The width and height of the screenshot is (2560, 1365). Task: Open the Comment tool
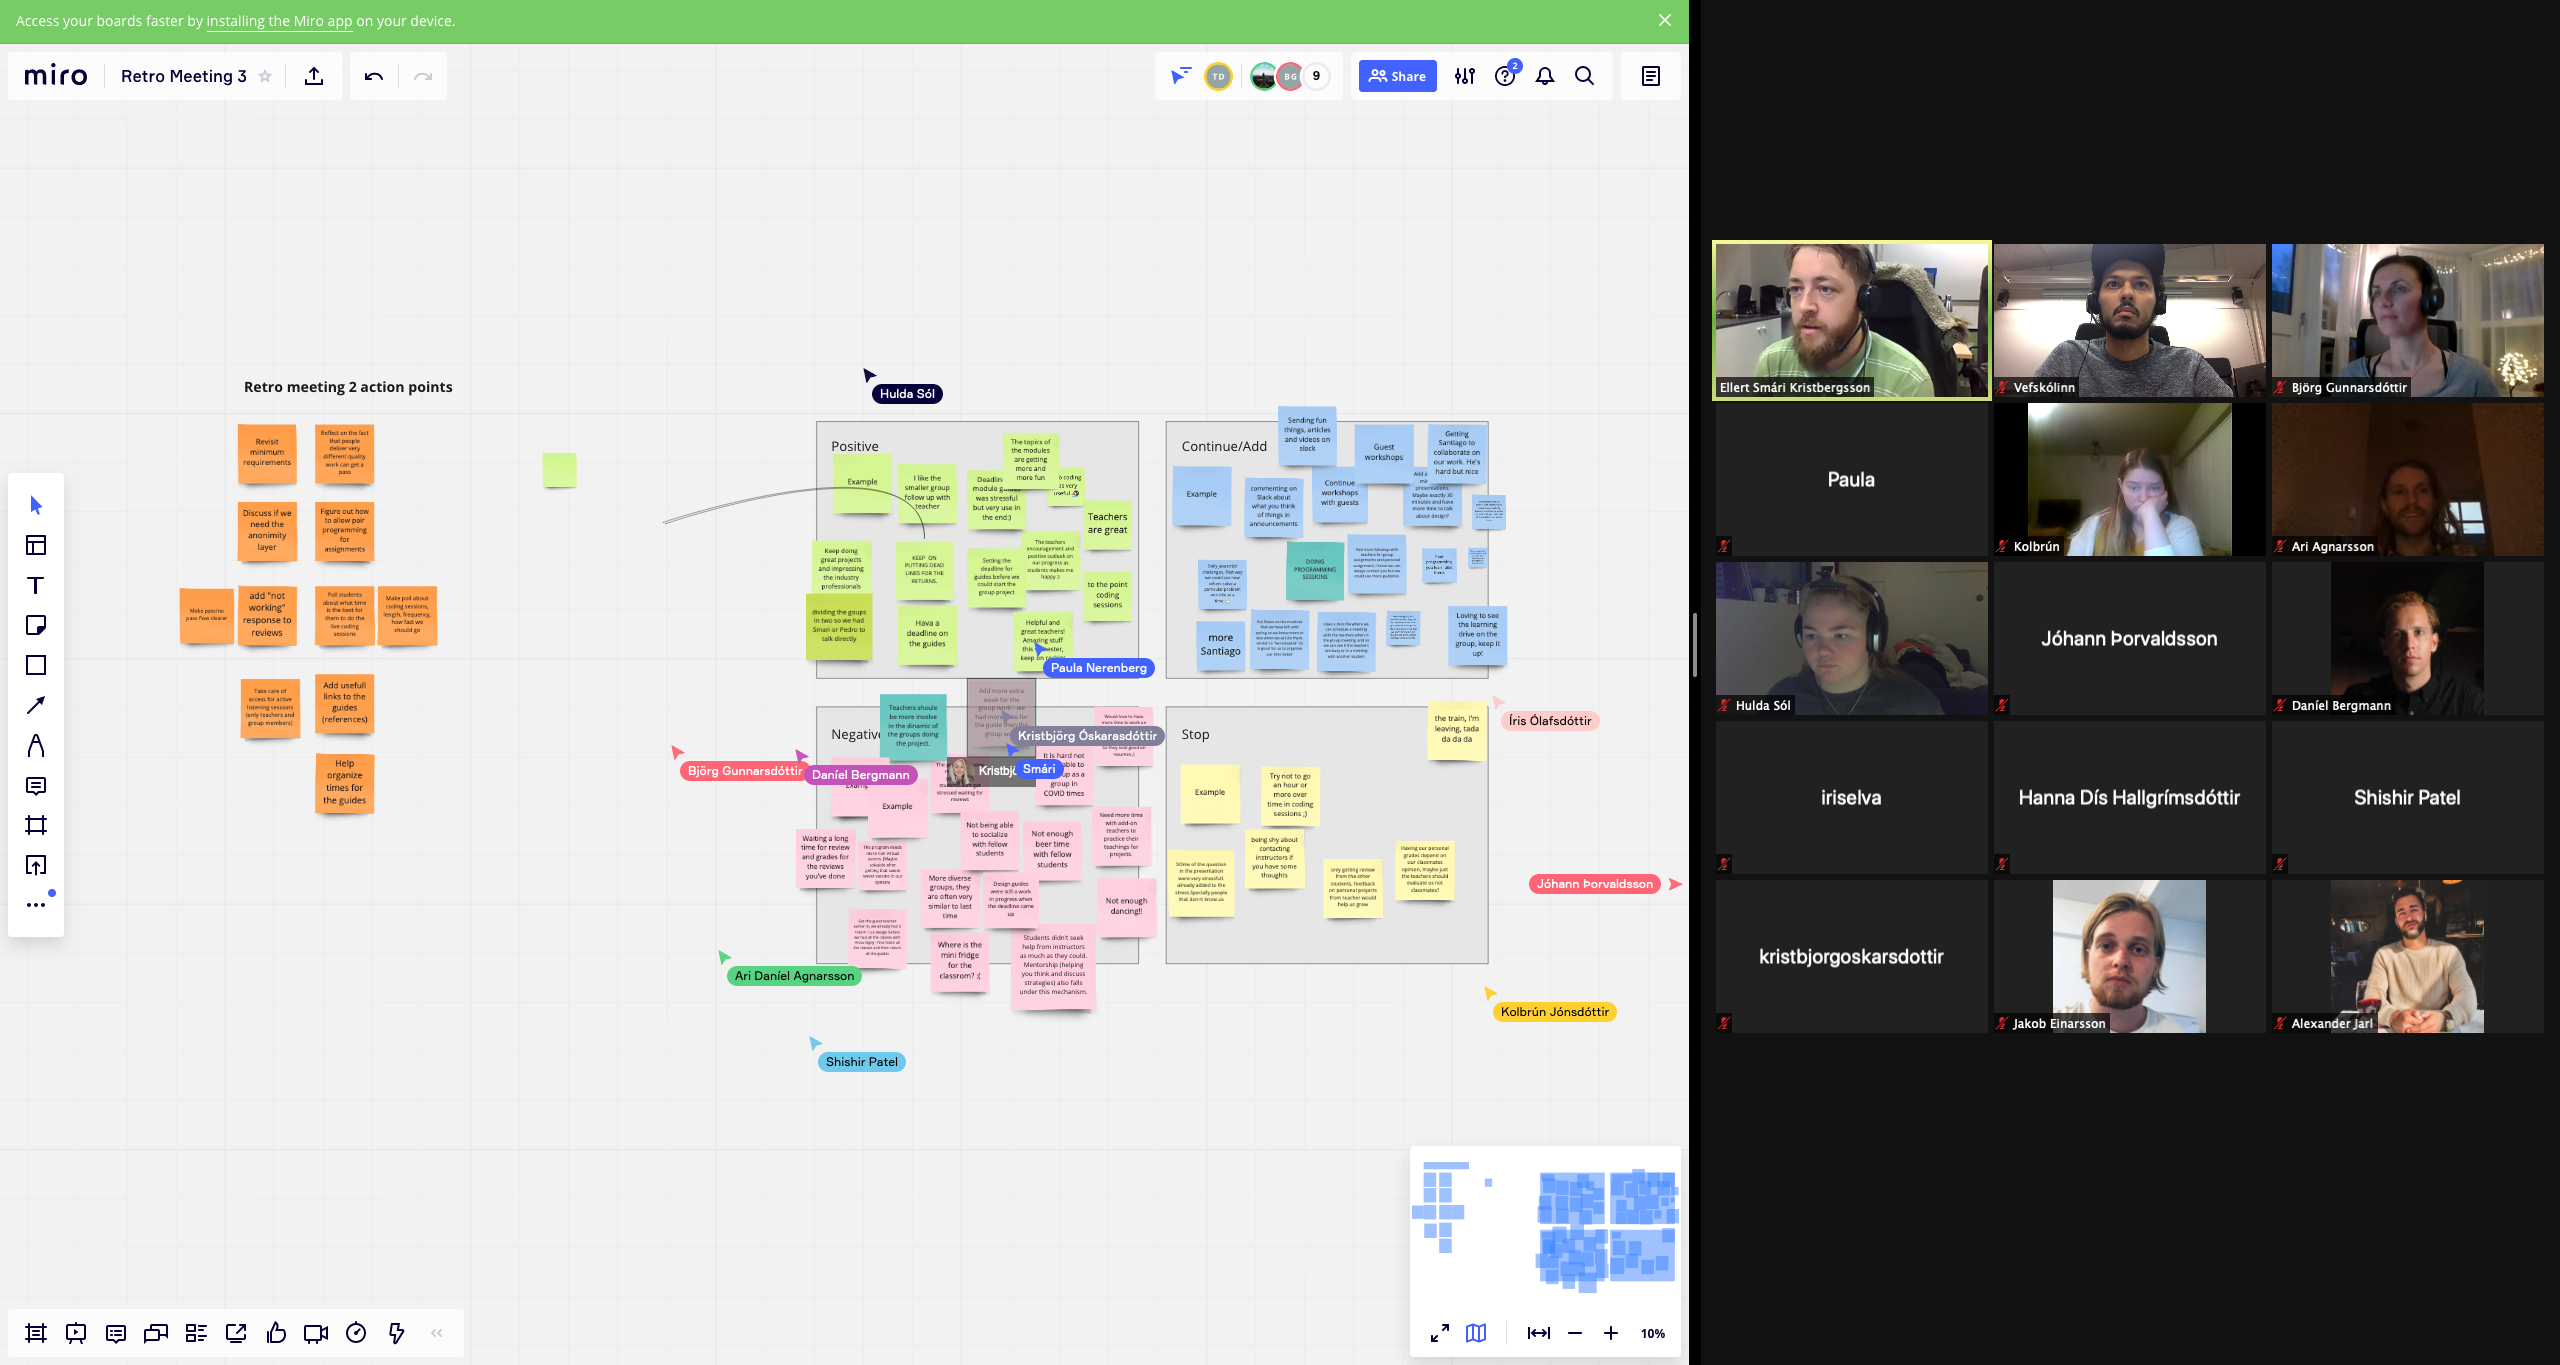36,786
